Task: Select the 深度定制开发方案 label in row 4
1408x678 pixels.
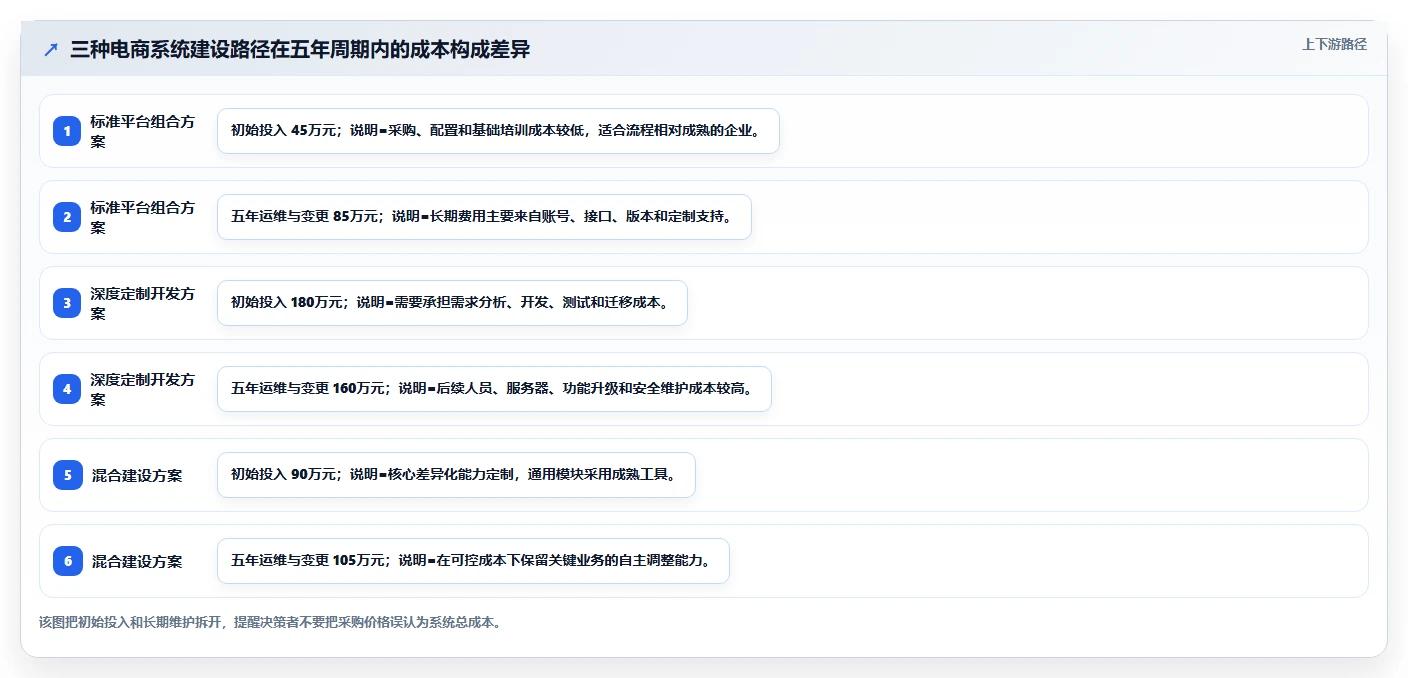Action: tap(142, 389)
